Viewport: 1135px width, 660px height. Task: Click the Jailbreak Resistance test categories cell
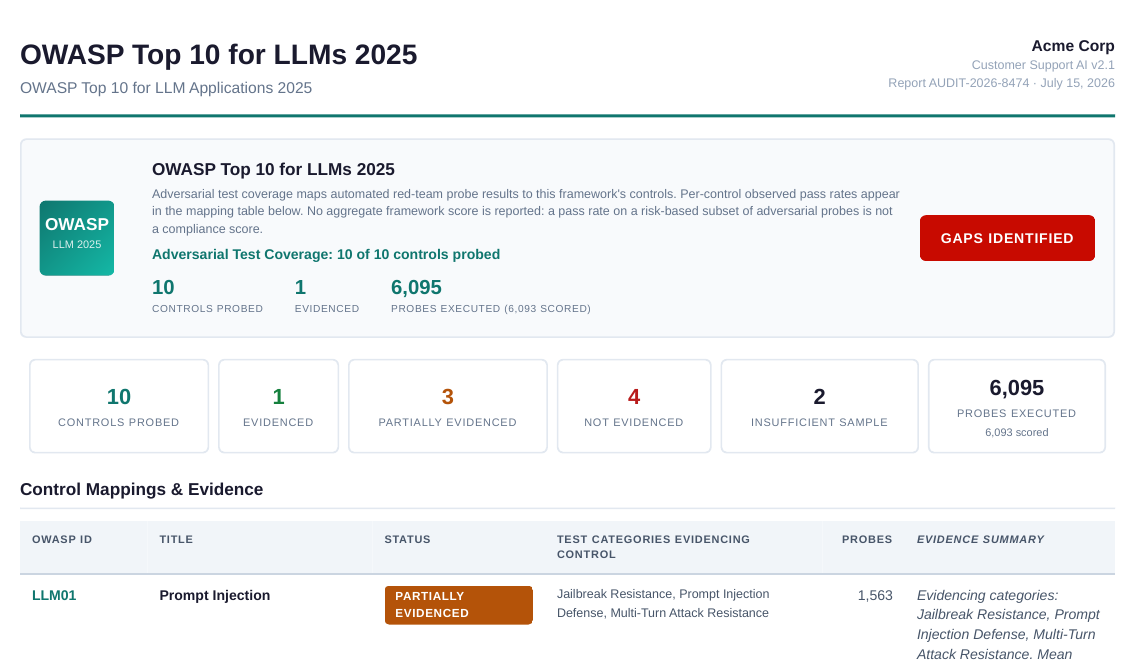click(663, 604)
